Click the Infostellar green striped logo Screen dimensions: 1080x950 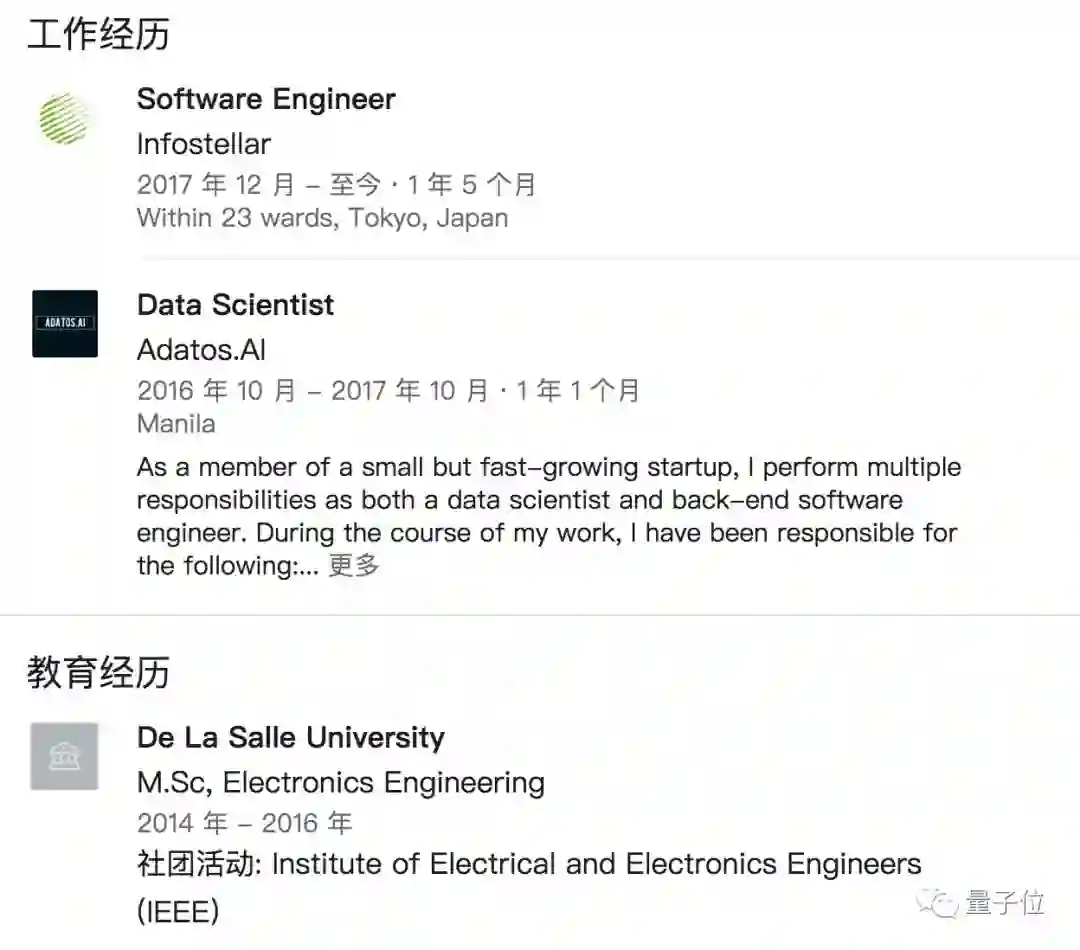[64, 118]
